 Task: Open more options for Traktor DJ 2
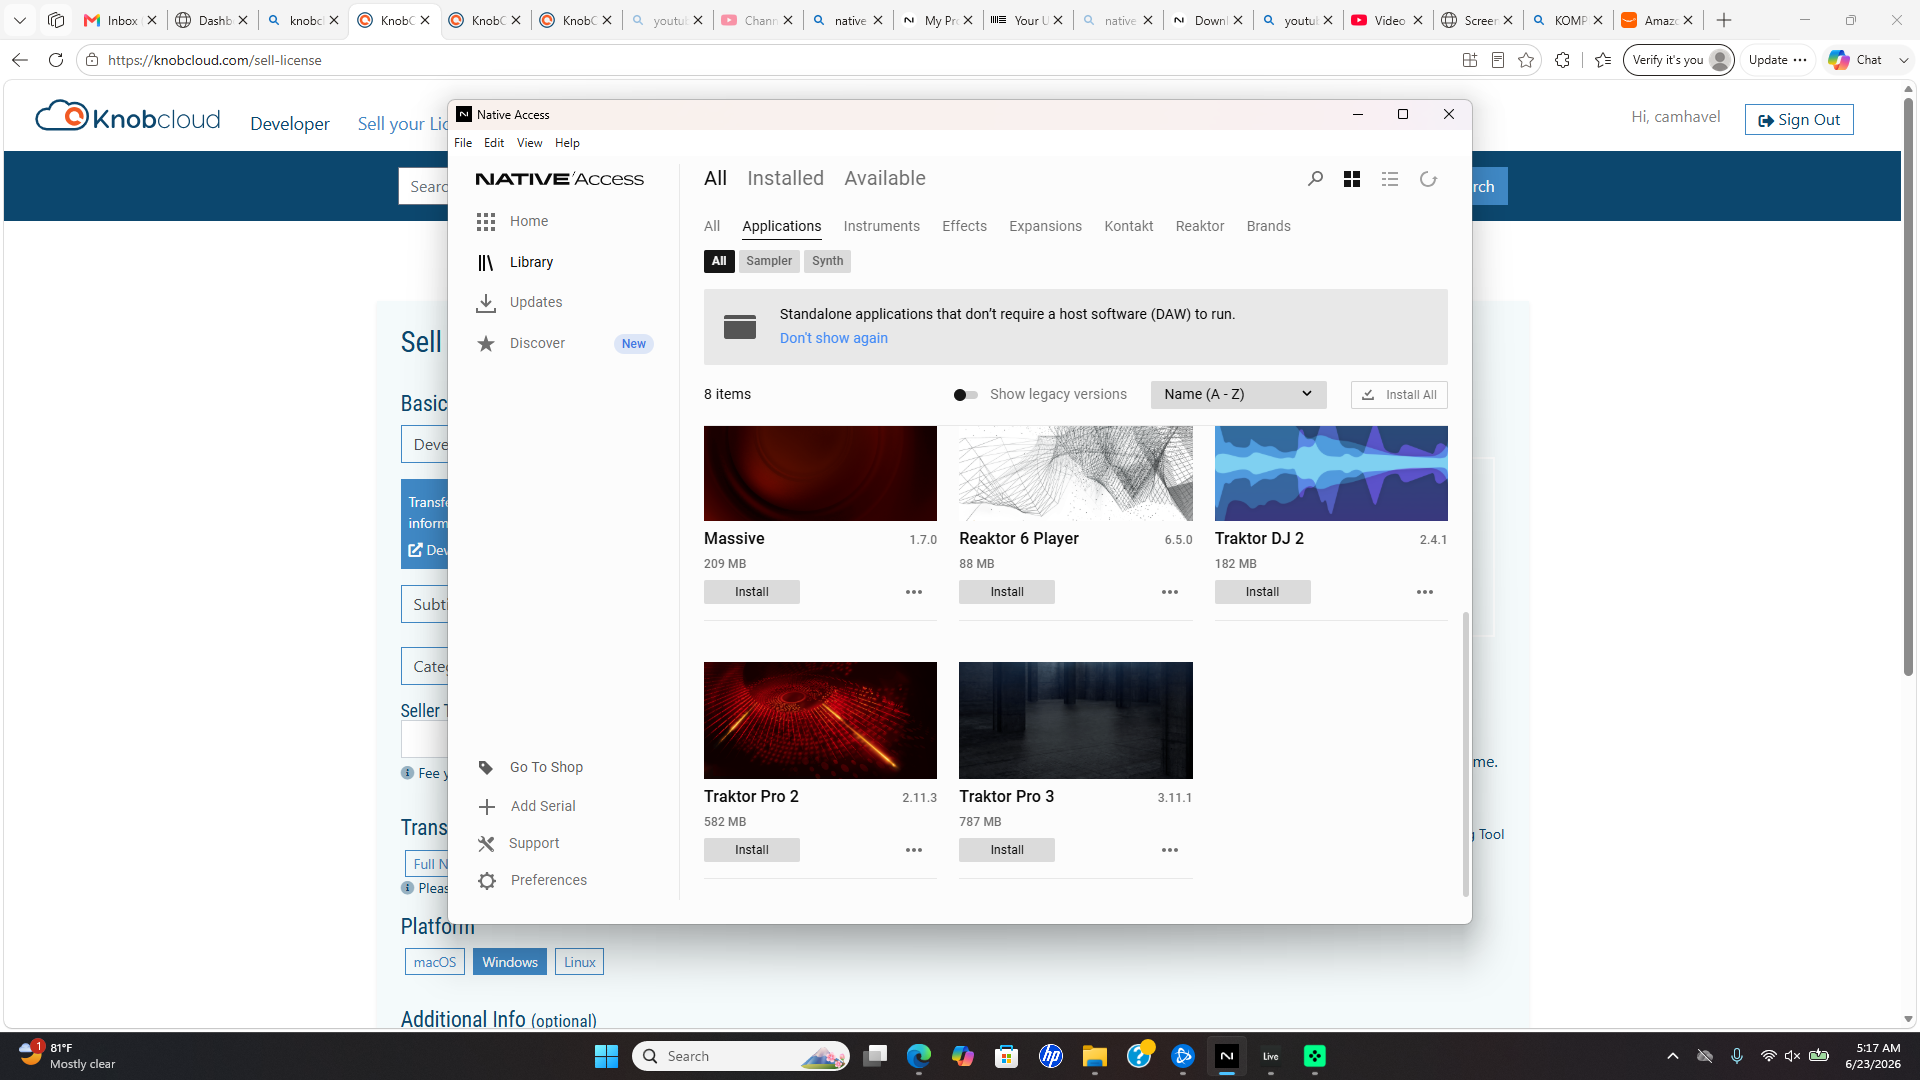(1425, 592)
